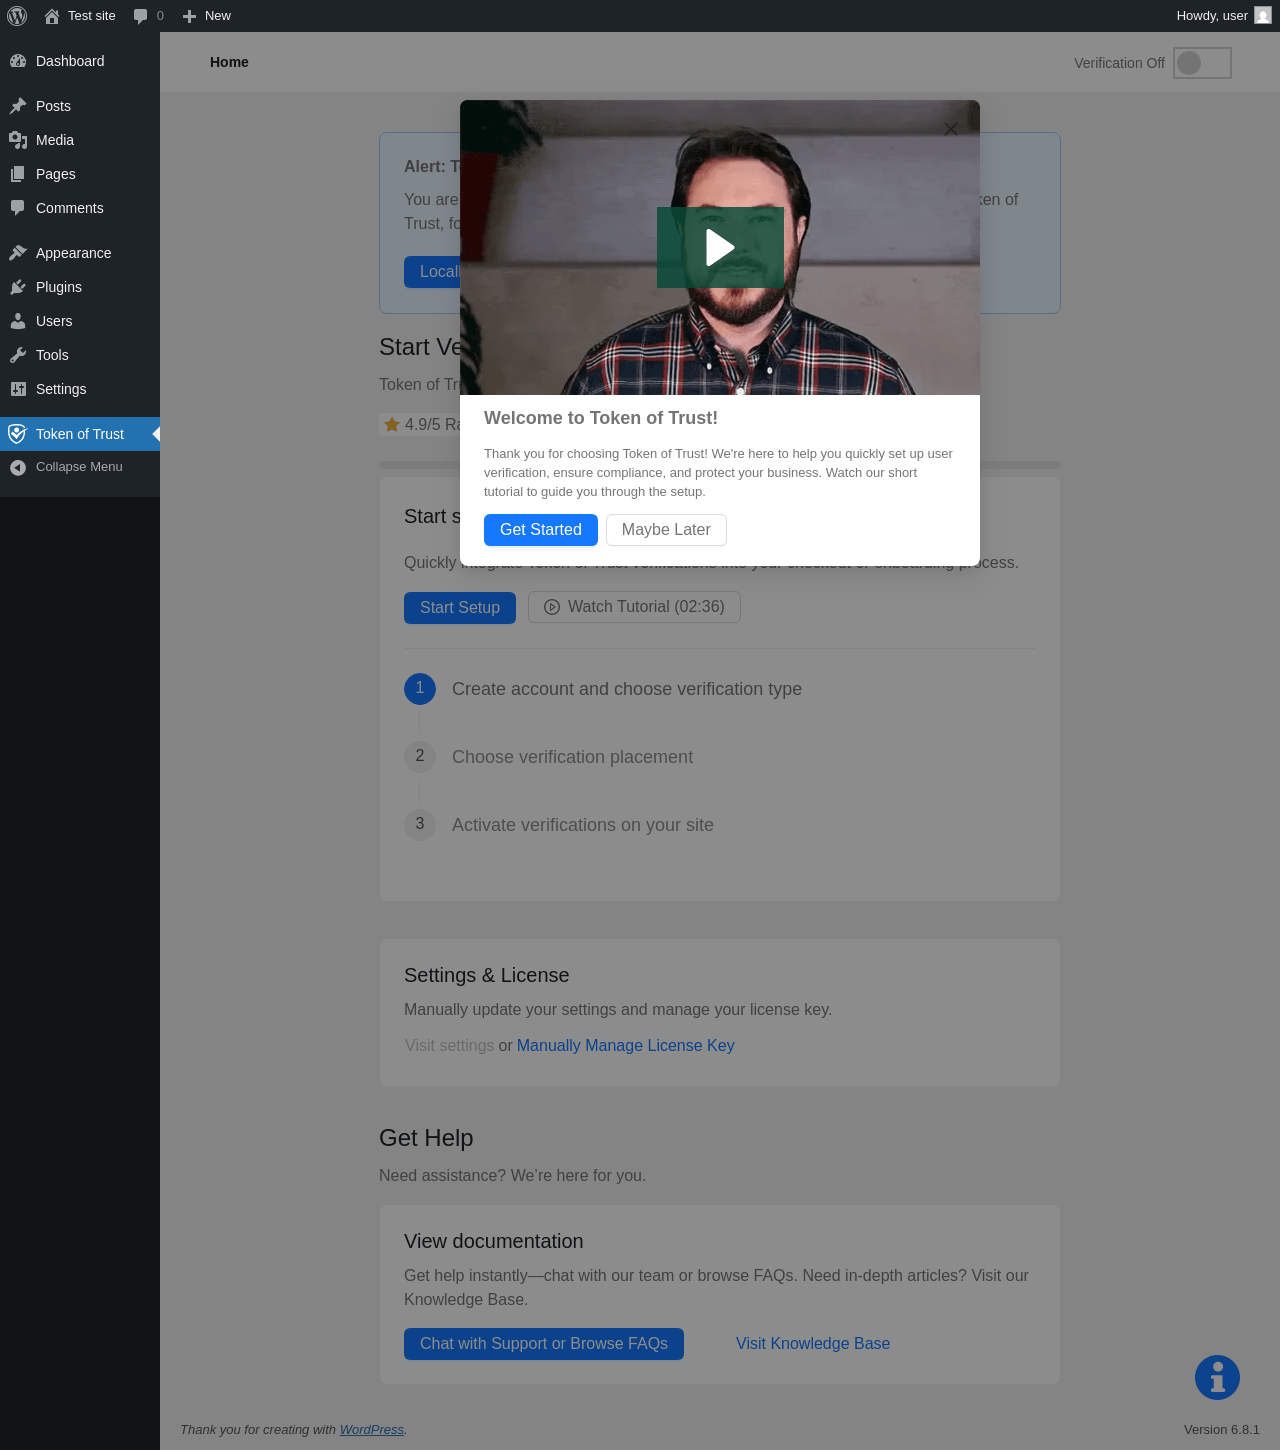The width and height of the screenshot is (1280, 1450).
Task: Click the Pages icon in sidebar
Action: tap(18, 174)
